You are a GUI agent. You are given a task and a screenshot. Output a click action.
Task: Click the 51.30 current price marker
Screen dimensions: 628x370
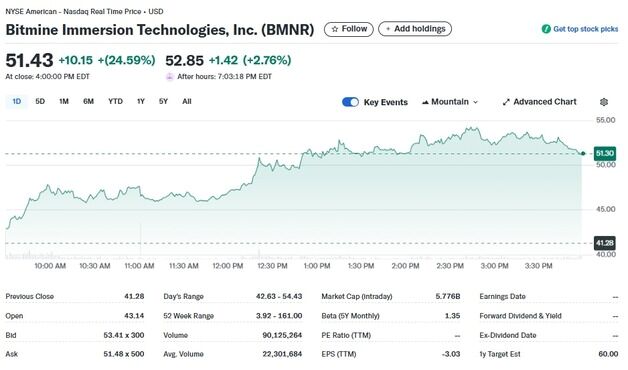pyautogui.click(x=605, y=153)
